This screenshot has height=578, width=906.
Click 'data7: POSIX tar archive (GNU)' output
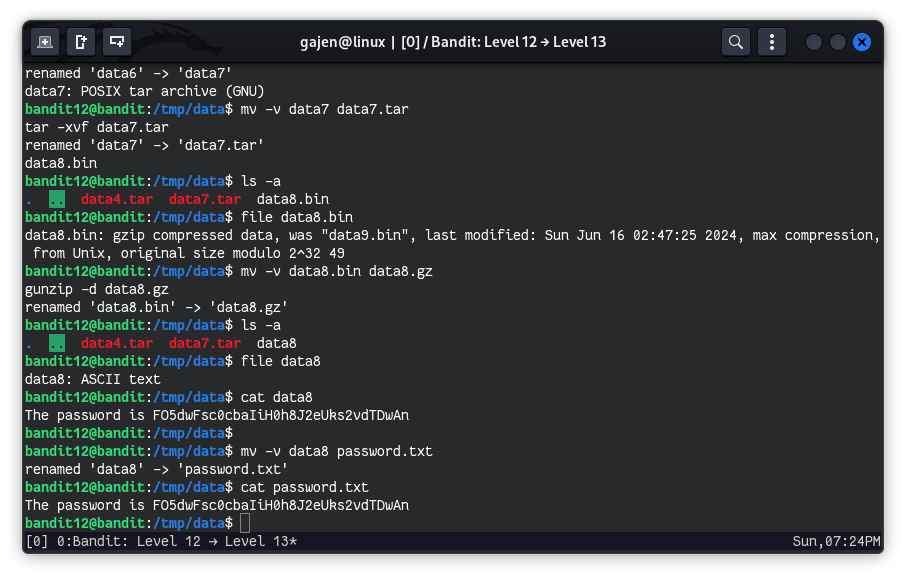pos(145,91)
